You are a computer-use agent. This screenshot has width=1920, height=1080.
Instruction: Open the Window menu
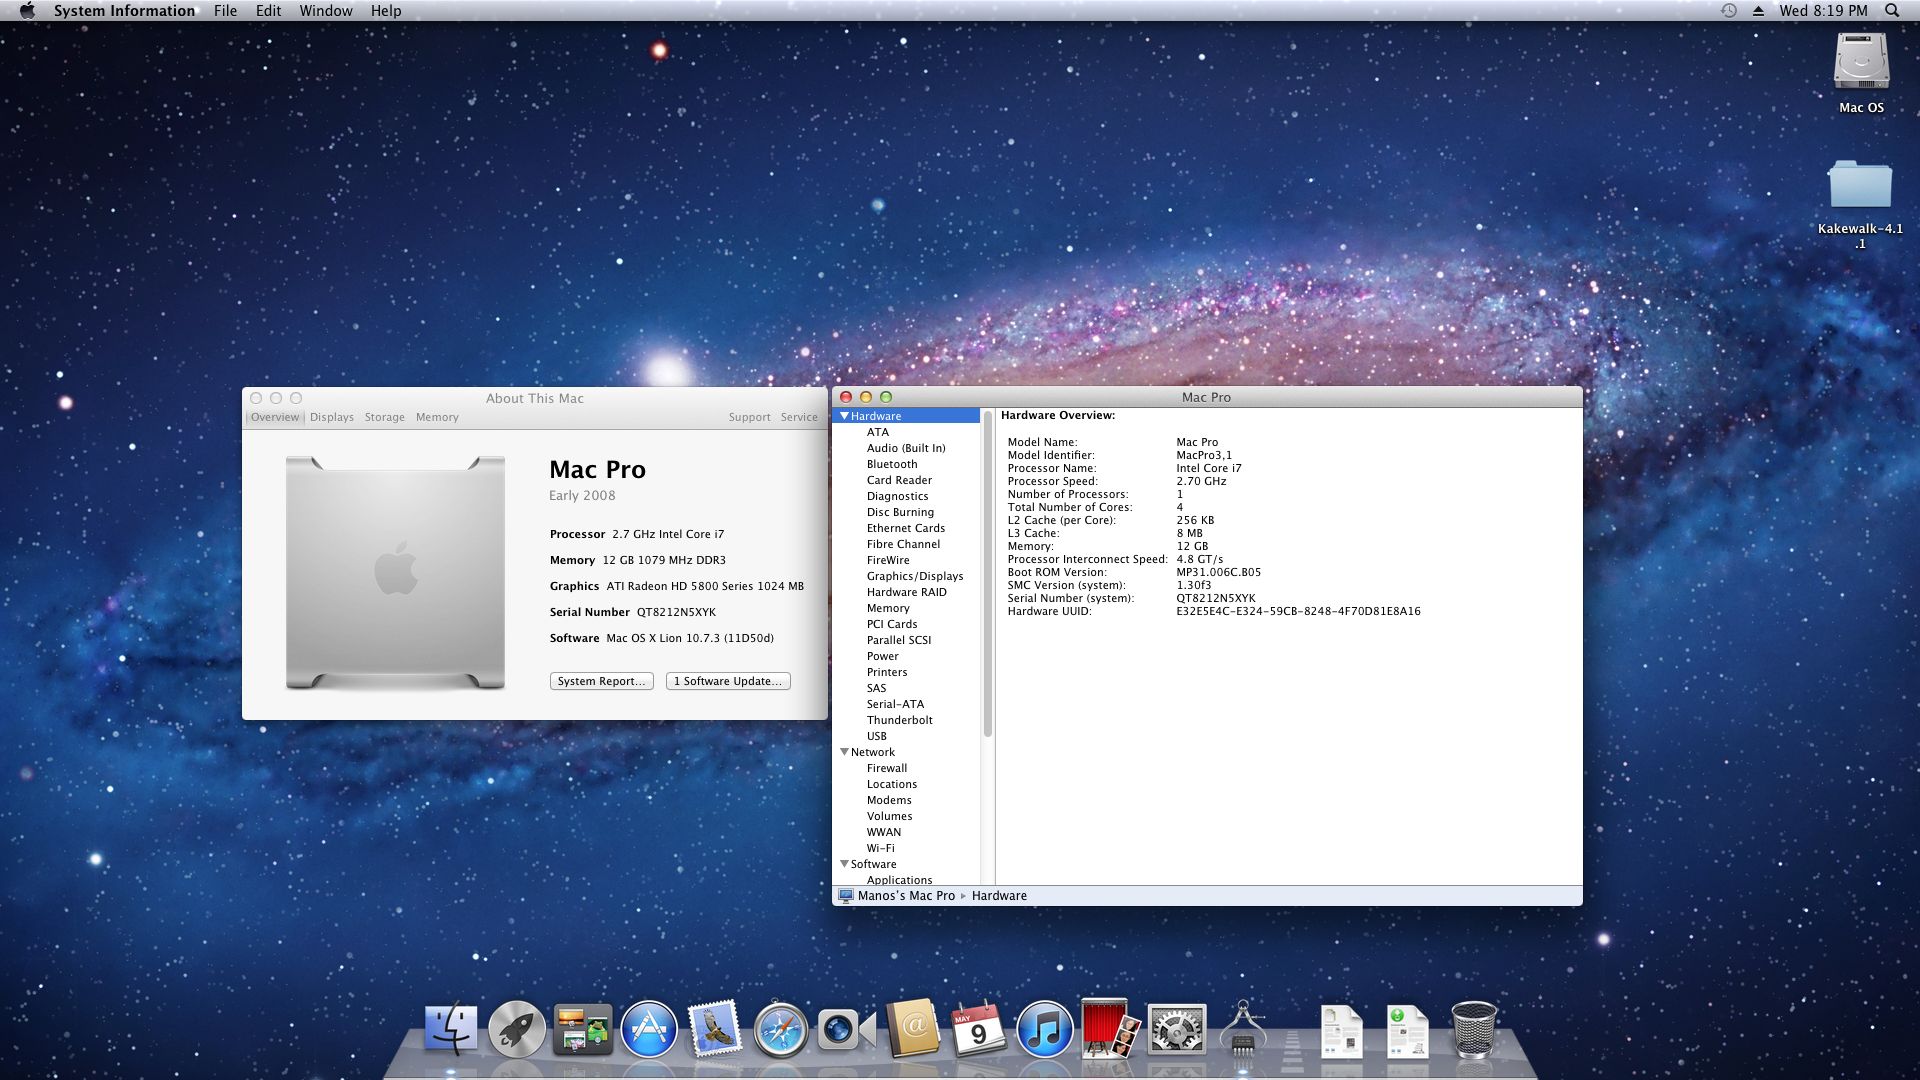[x=326, y=11]
